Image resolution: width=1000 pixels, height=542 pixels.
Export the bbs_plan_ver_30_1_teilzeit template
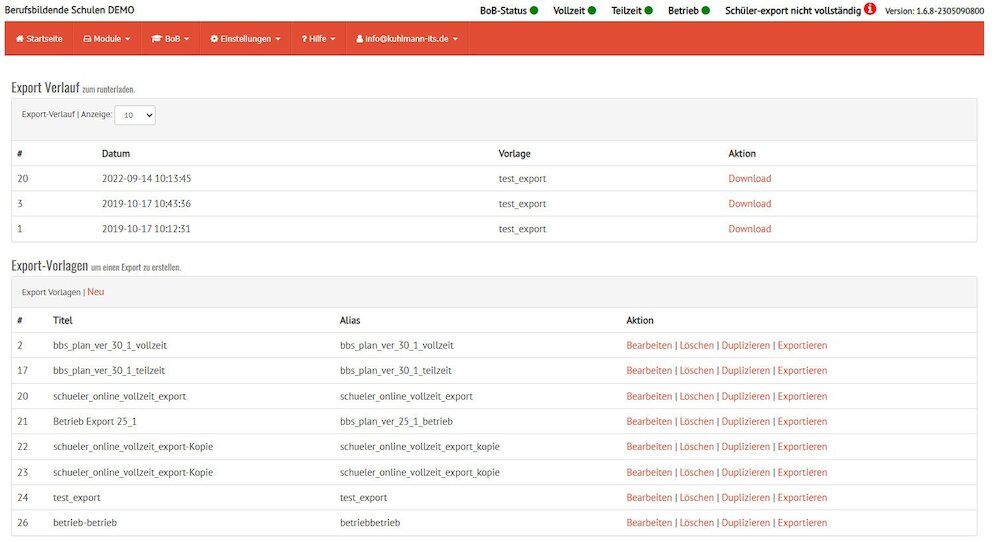(802, 371)
